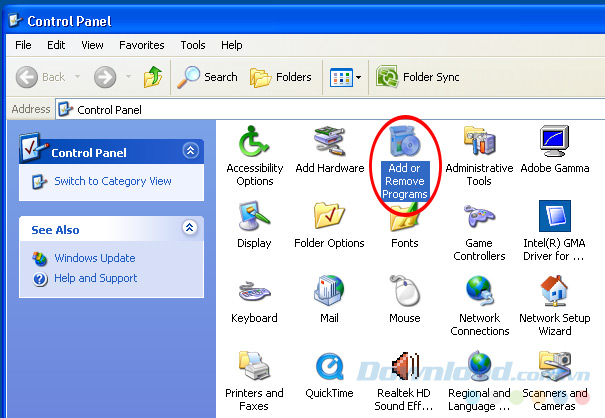The width and height of the screenshot is (605, 418).
Task: Click the Address bar field
Action: coord(330,110)
